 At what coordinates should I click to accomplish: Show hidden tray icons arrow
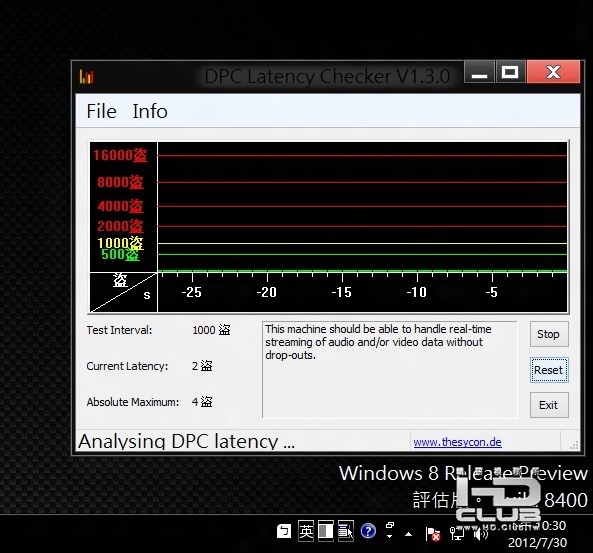(408, 534)
